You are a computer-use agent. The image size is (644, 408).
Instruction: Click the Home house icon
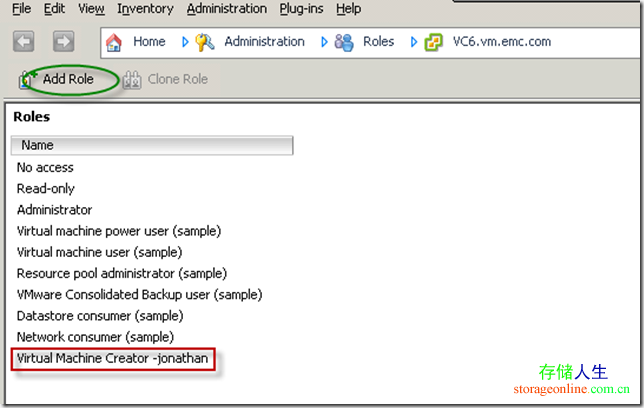click(x=114, y=42)
